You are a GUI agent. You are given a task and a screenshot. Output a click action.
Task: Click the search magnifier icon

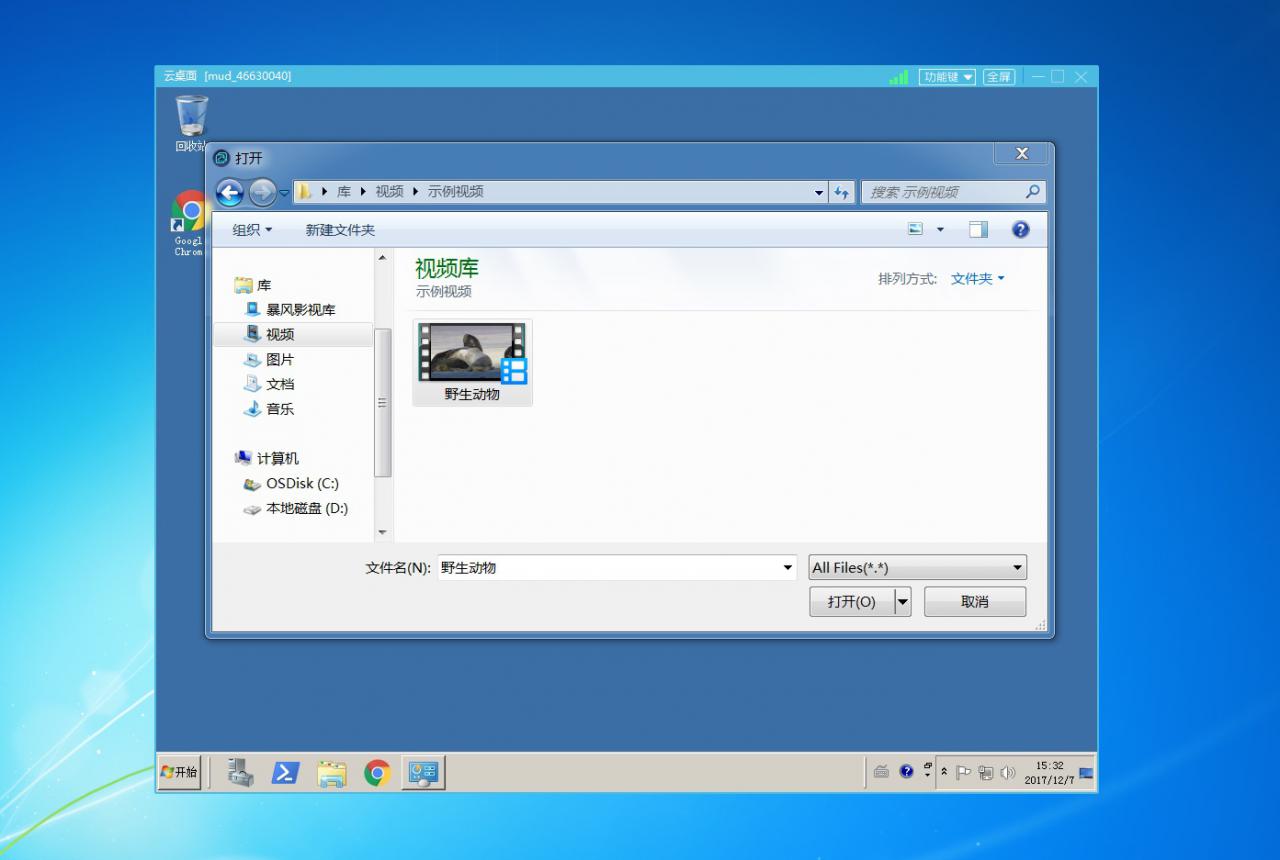coord(1033,192)
